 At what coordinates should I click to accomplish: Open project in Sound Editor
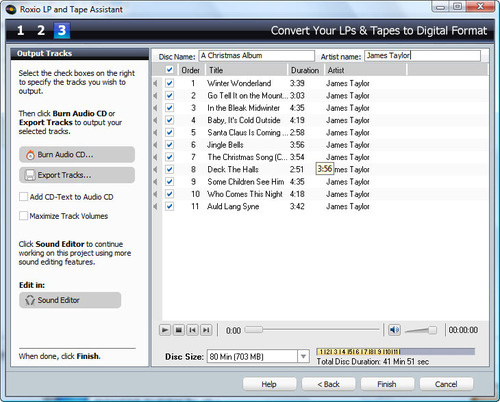tap(70, 300)
